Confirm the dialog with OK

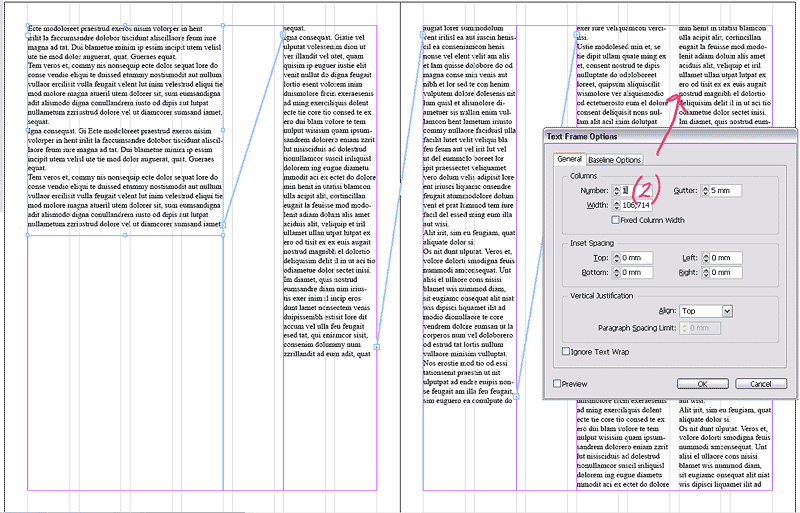pyautogui.click(x=703, y=384)
